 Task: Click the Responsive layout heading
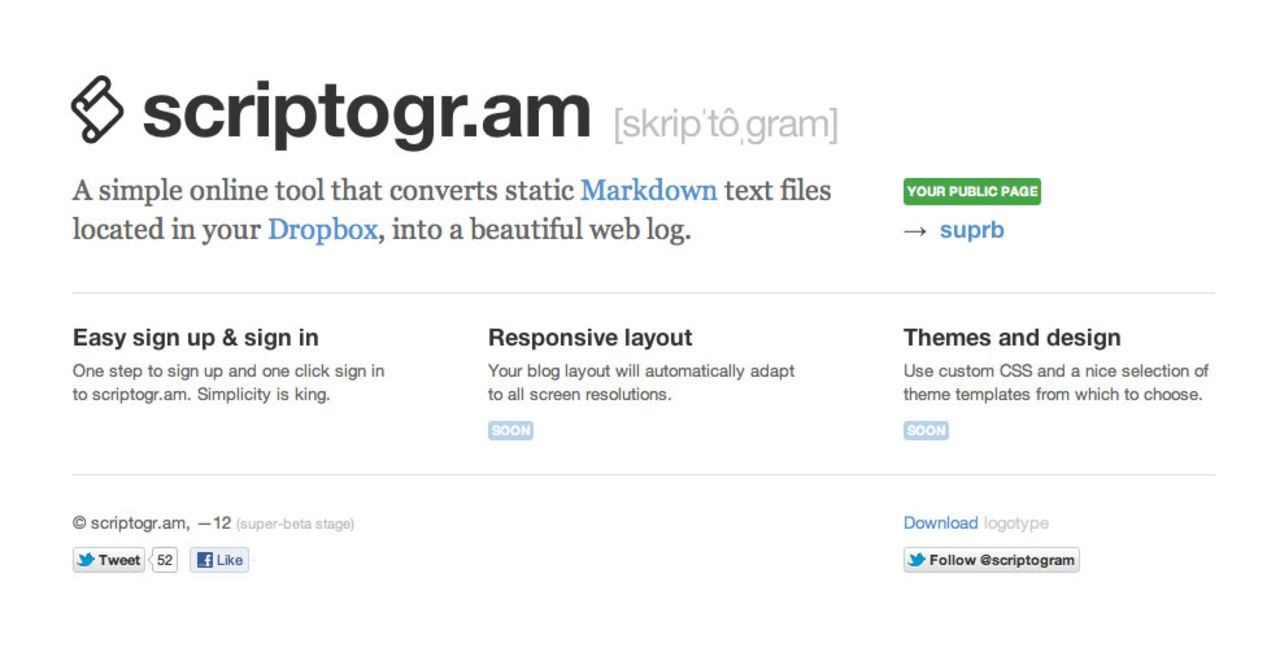(590, 338)
